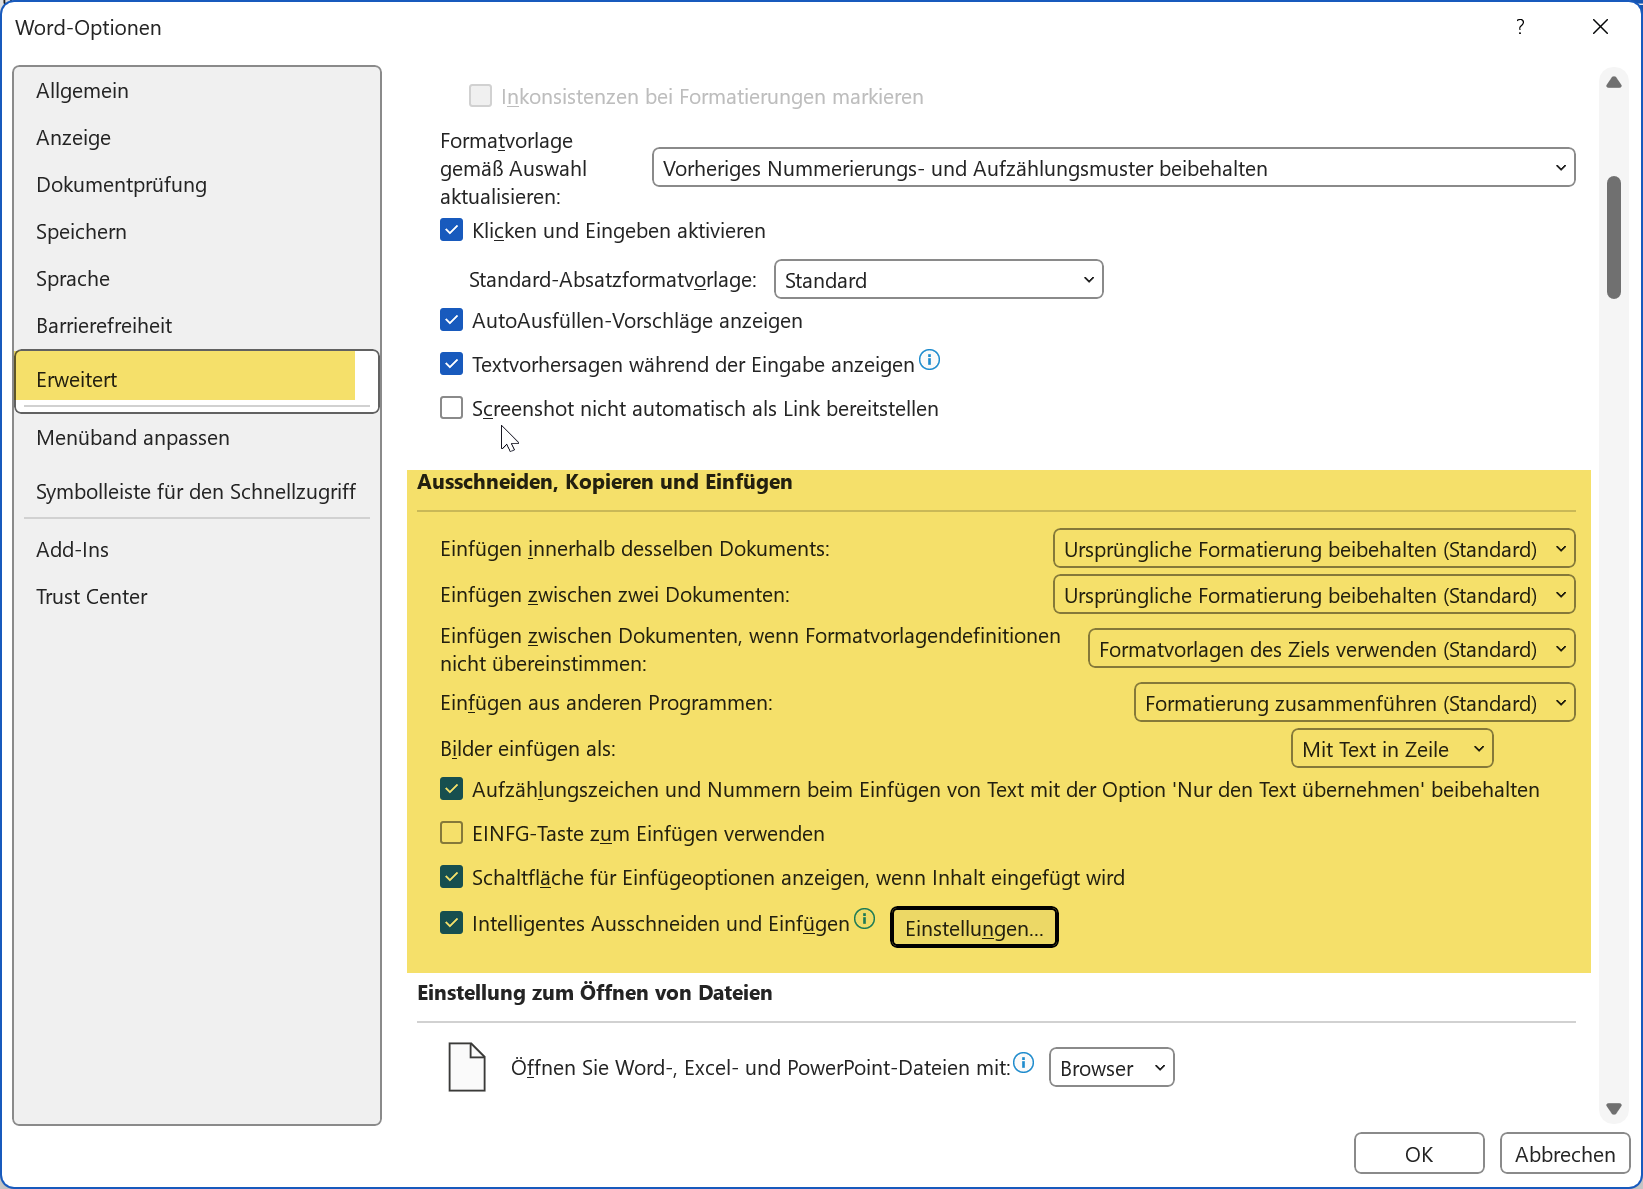Select the Allgemein category
This screenshot has height=1189, width=1643.
(197, 91)
